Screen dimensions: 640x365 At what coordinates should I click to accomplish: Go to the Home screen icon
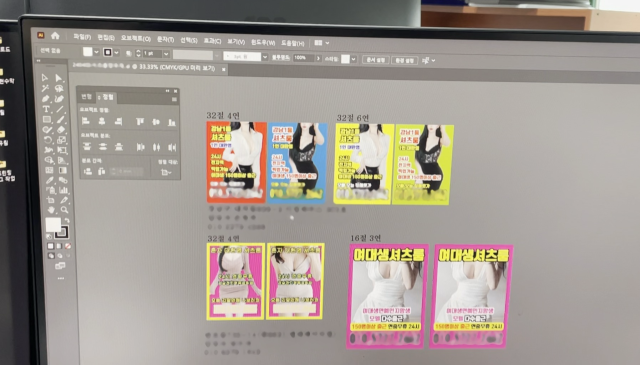point(55,36)
